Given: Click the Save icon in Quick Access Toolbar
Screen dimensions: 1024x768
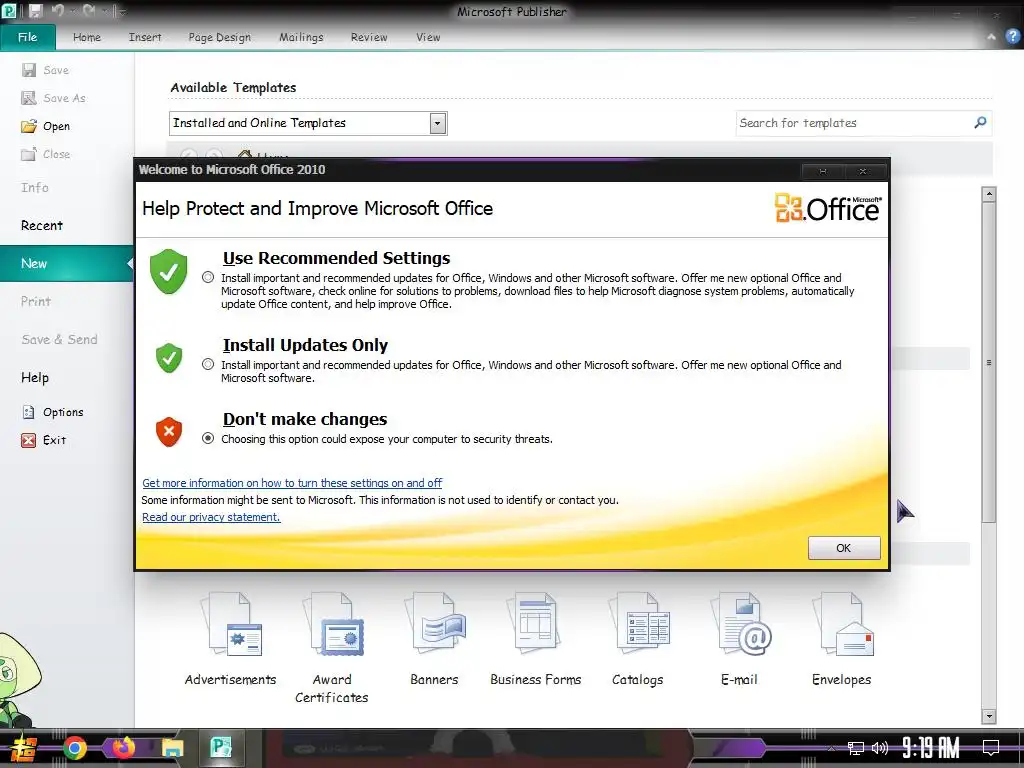Looking at the screenshot, I should (35, 11).
